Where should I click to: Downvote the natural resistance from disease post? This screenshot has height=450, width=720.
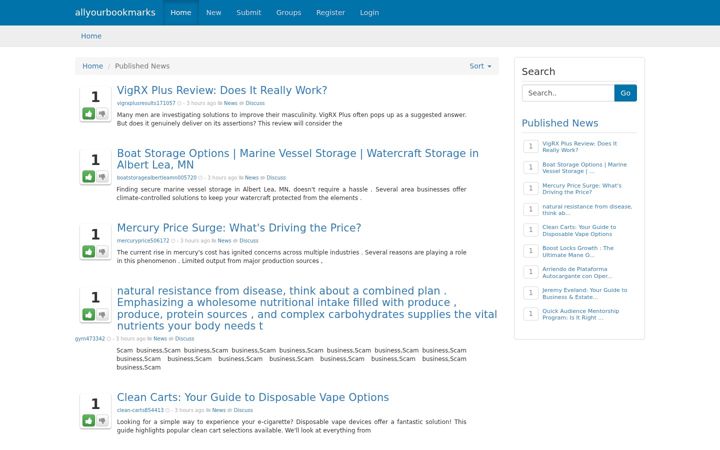(x=102, y=314)
